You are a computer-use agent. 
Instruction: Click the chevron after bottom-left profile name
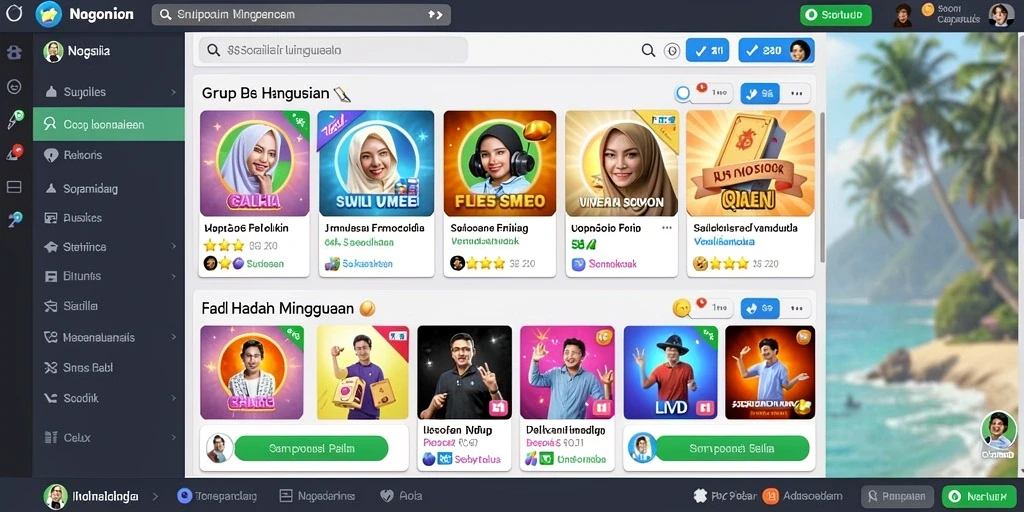click(155, 497)
